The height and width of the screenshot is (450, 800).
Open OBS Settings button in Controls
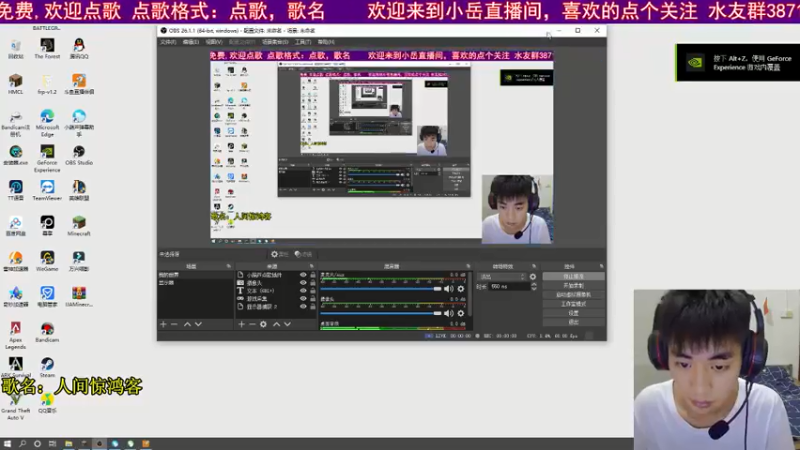573,313
